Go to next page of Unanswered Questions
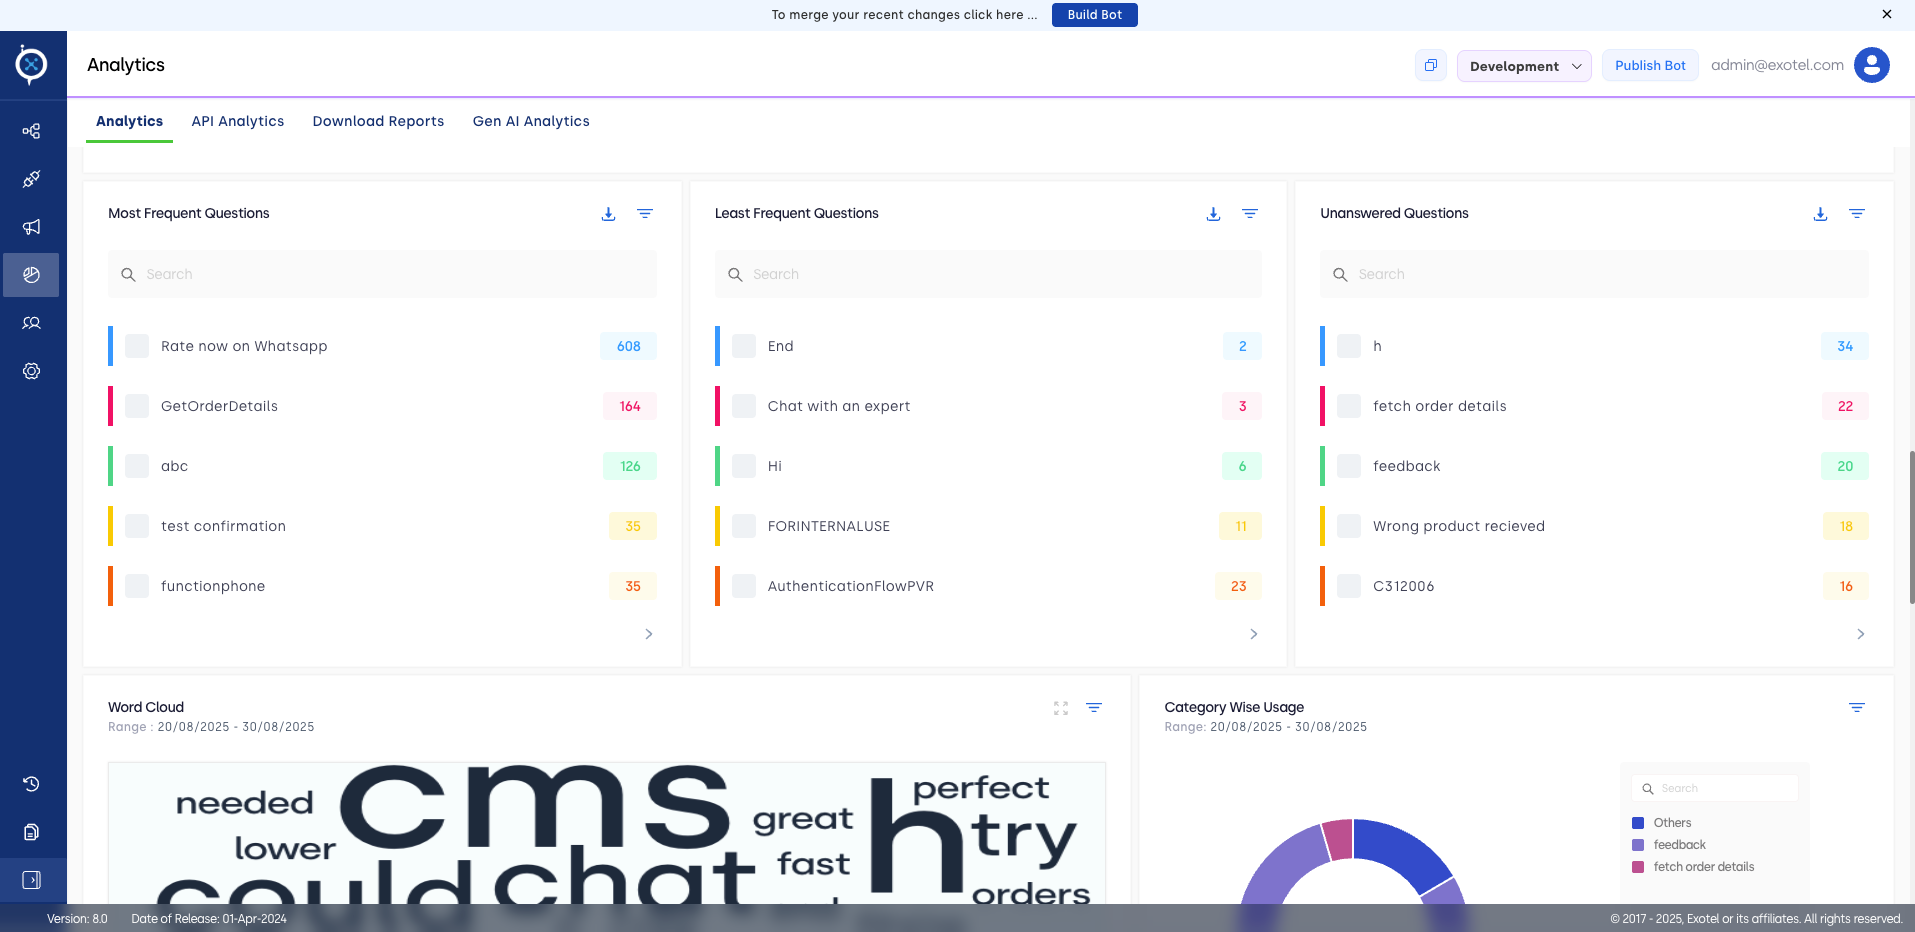Viewport: 1915px width, 932px height. click(x=1861, y=634)
